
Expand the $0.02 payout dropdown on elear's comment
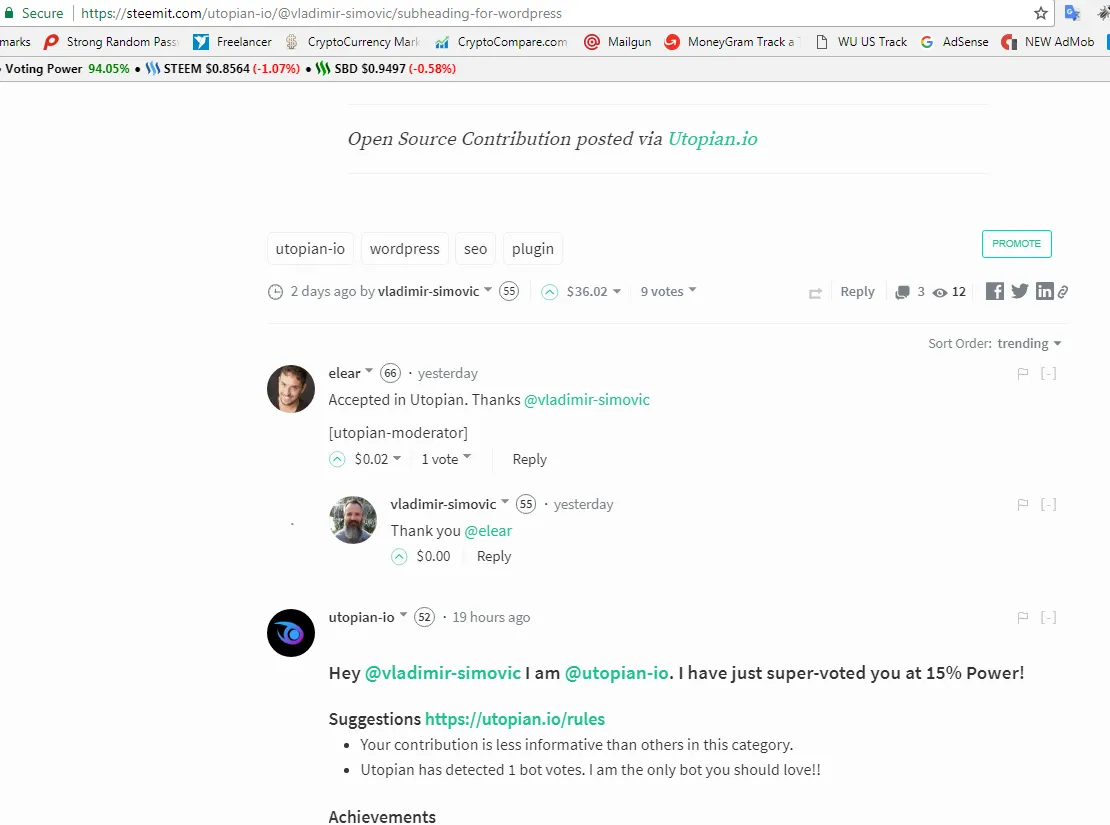tap(397, 458)
